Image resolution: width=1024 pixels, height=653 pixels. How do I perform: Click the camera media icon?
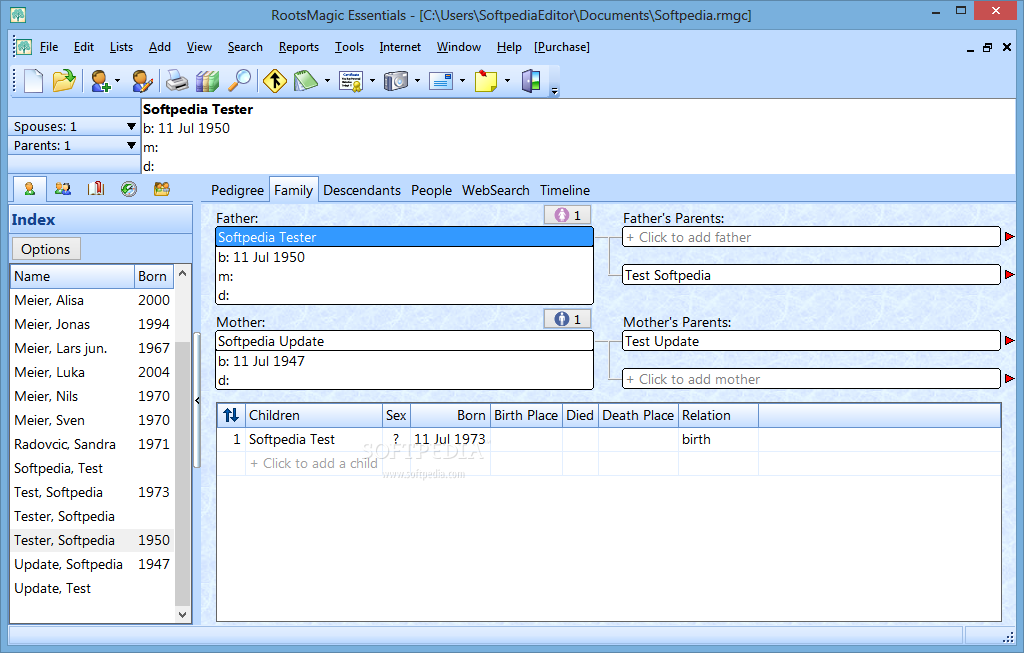[x=396, y=81]
